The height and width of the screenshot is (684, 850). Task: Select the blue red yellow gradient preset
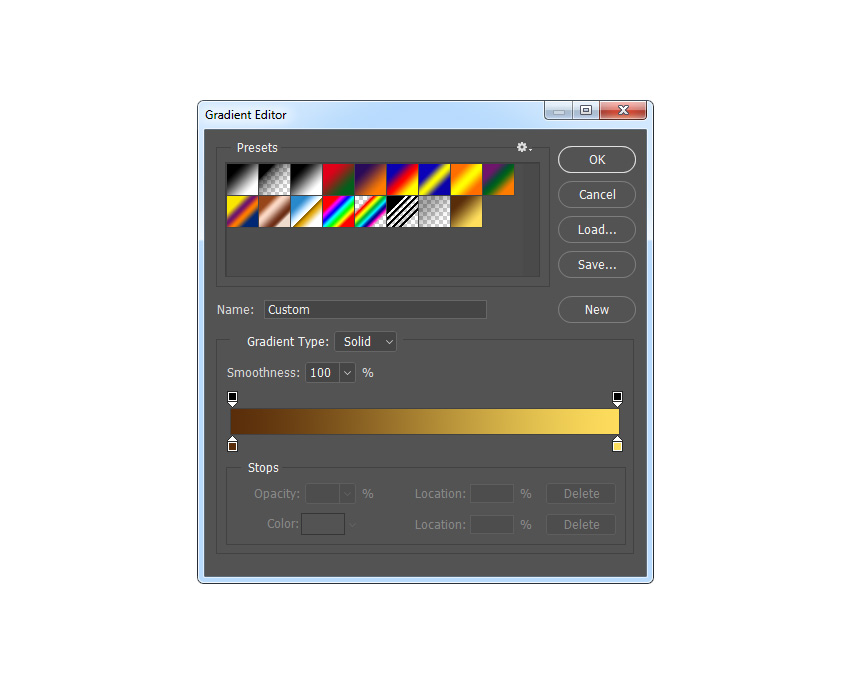(x=402, y=179)
